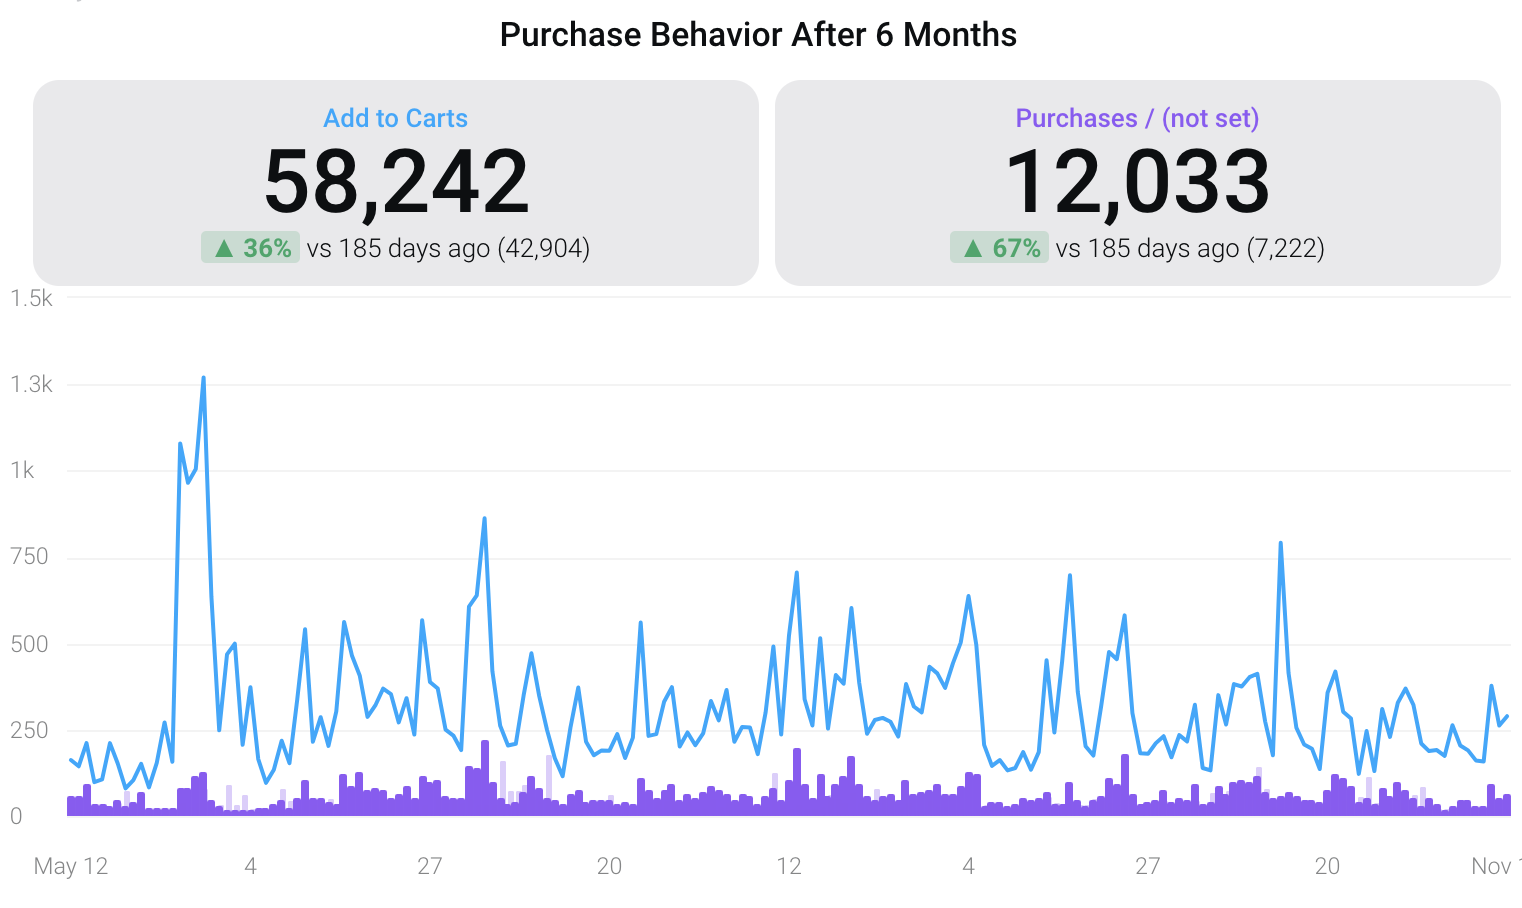Click the 'Purchase Behavior After 6 Months' title
The image size is (1522, 908).
[758, 35]
